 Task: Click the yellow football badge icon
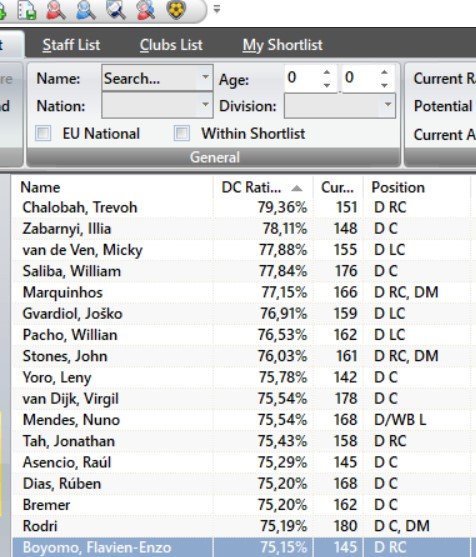[176, 10]
